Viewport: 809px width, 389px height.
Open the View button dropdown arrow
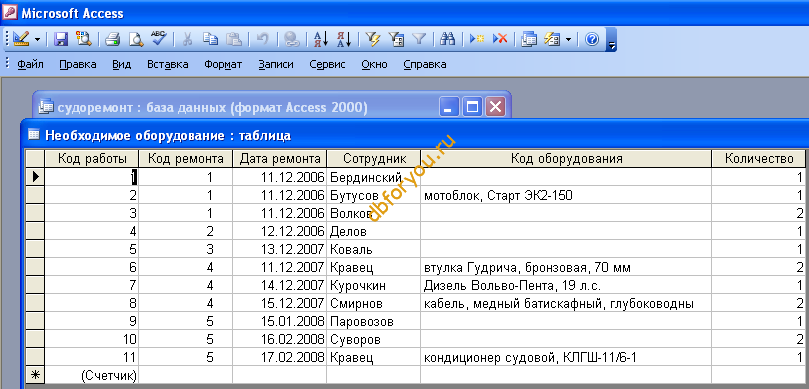37,39
